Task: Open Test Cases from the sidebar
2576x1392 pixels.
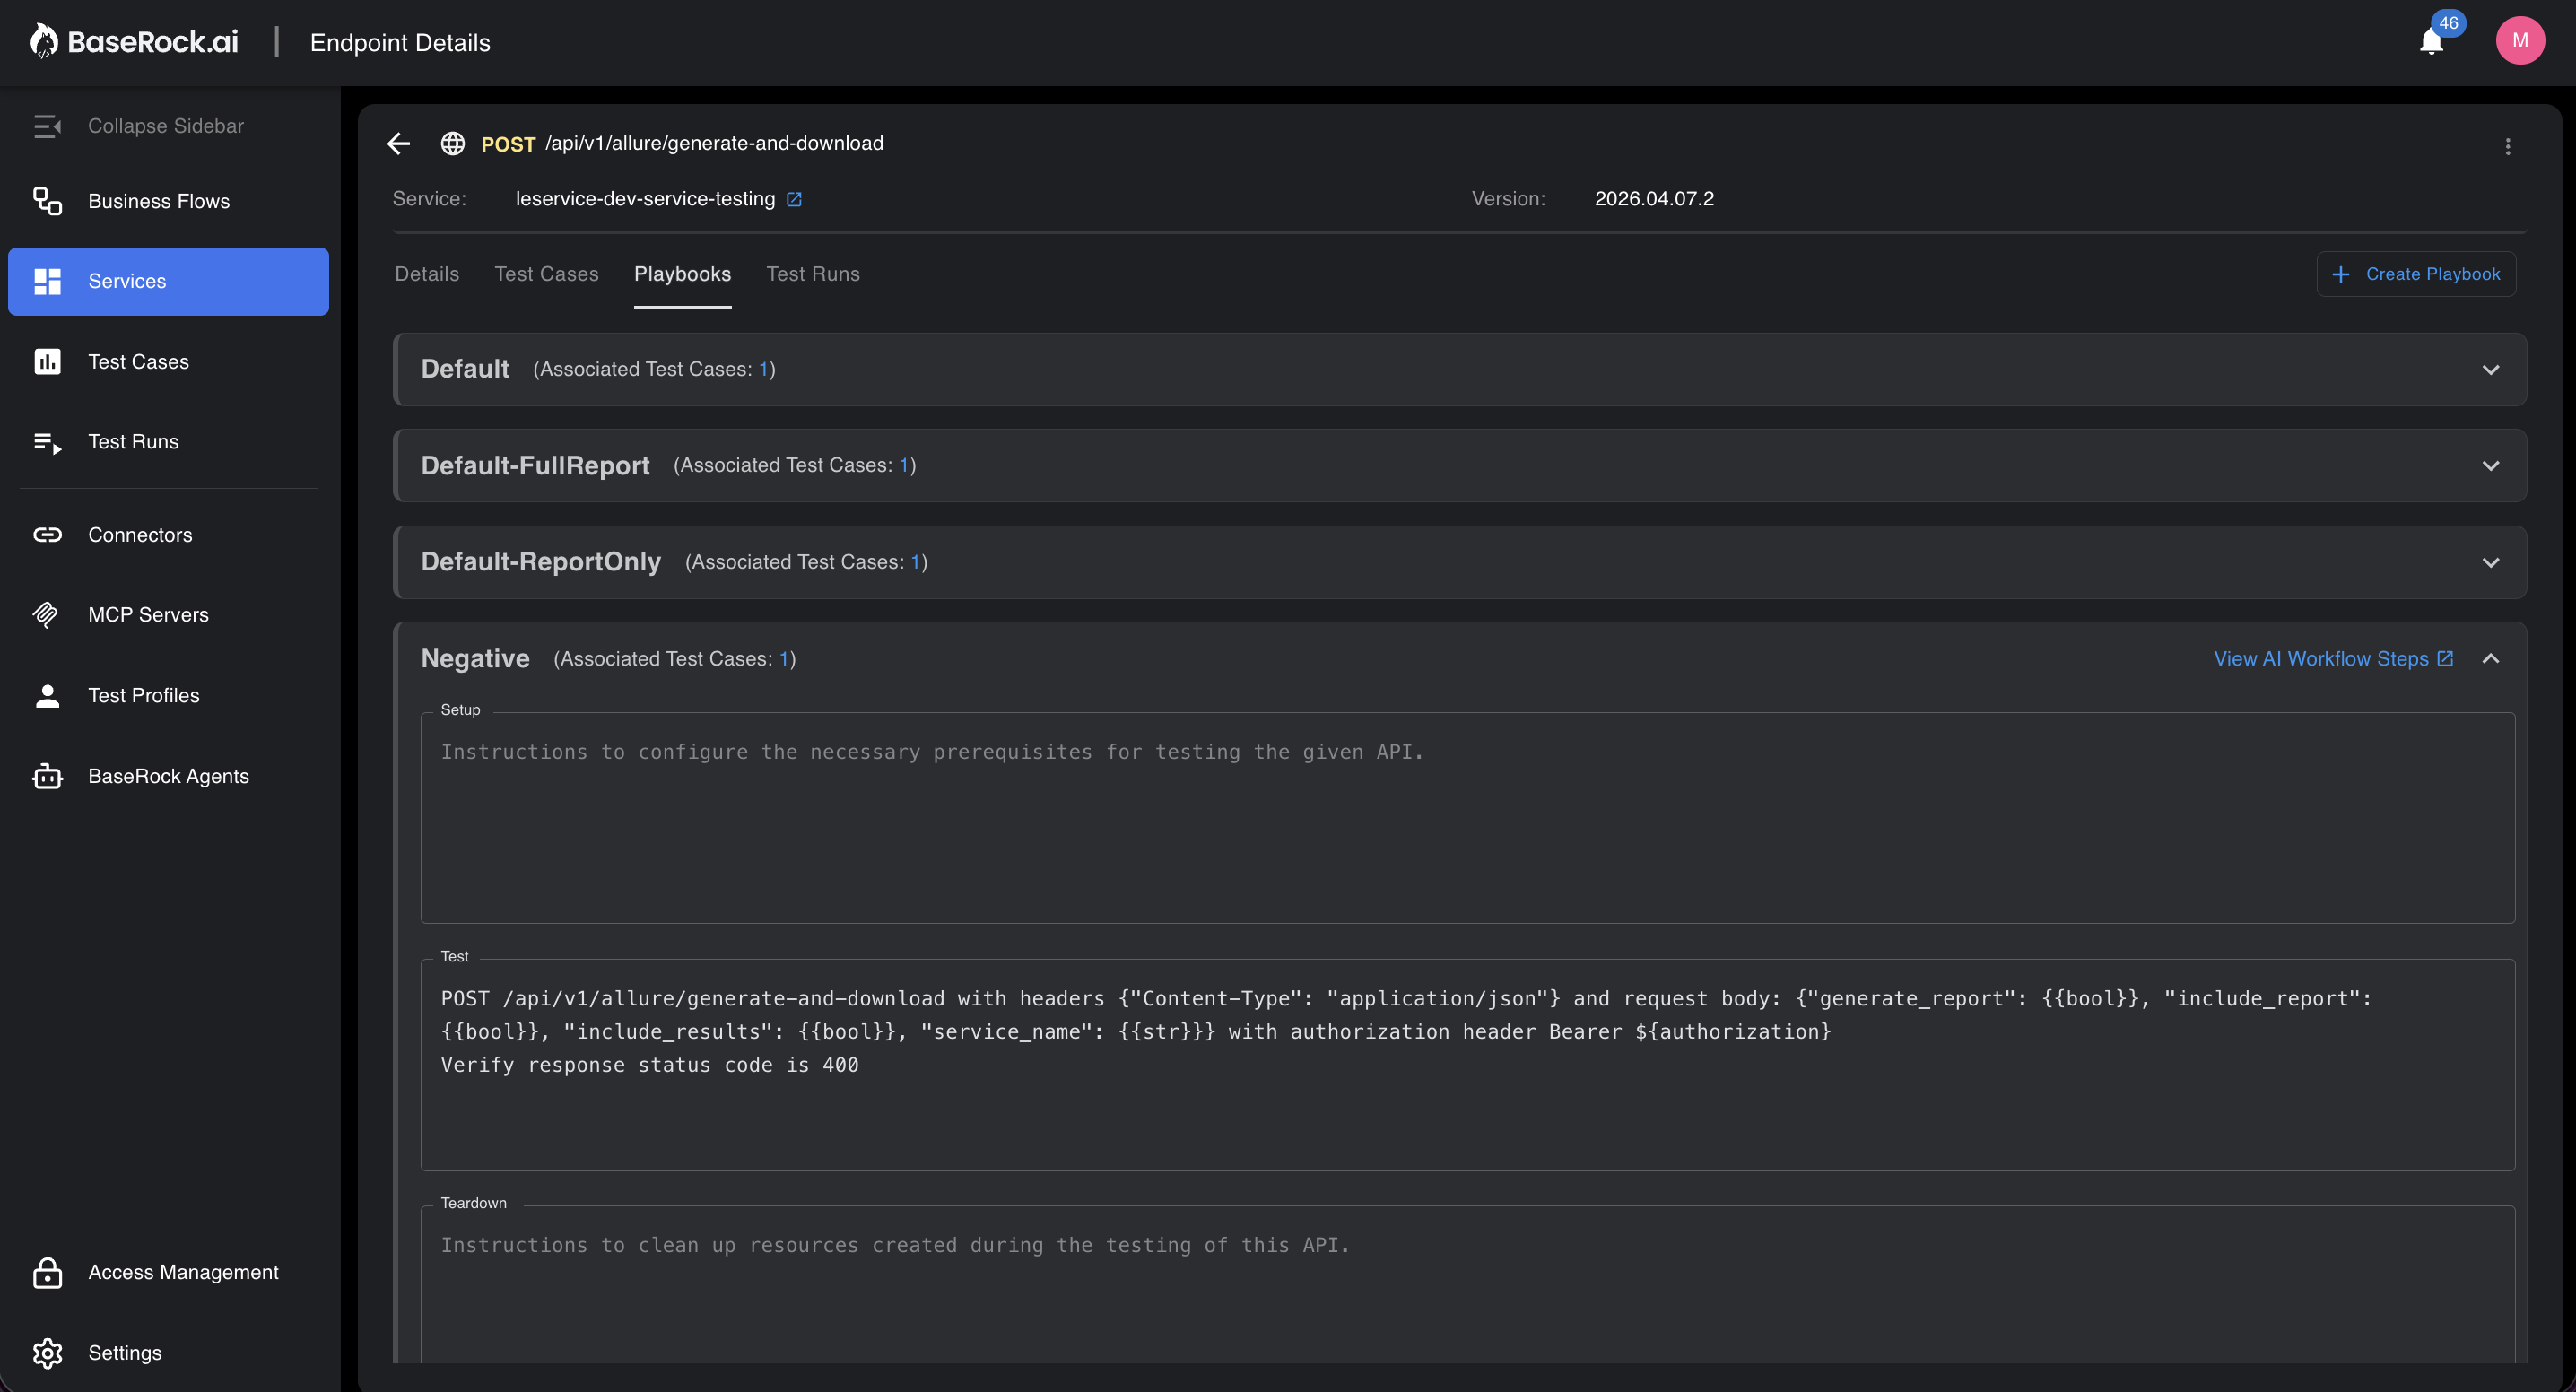Action: [137, 361]
